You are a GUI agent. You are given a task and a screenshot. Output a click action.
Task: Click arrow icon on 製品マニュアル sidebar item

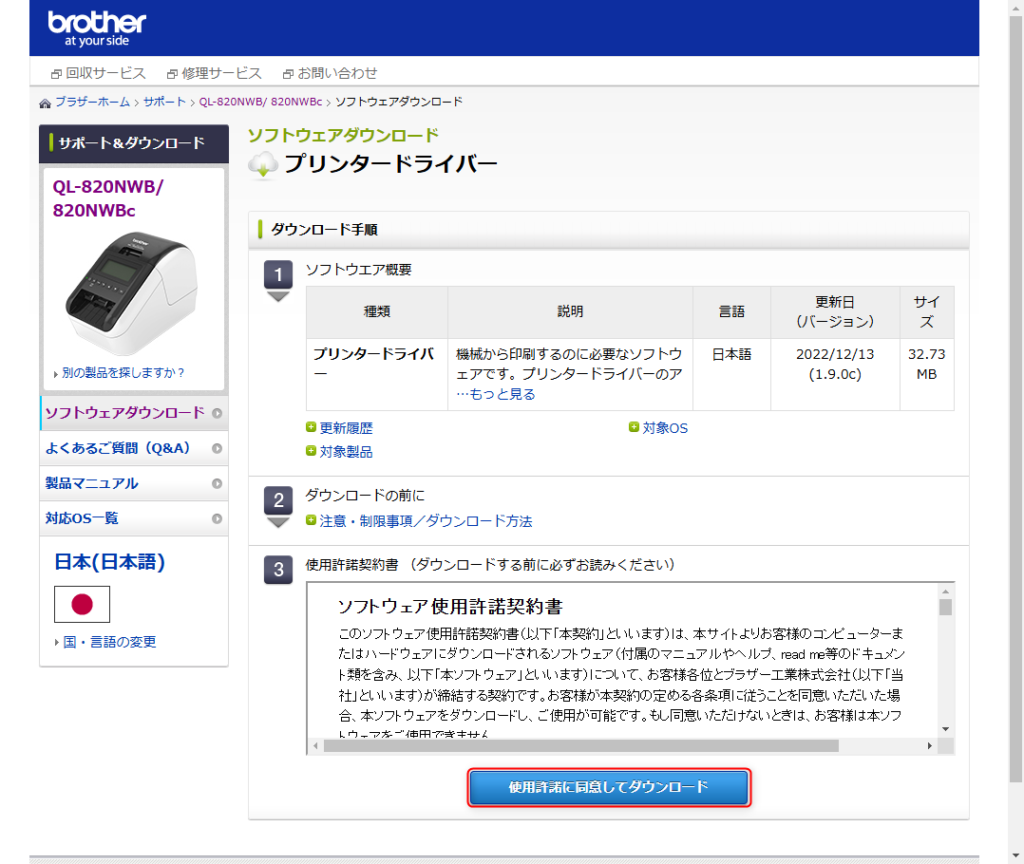(x=217, y=483)
